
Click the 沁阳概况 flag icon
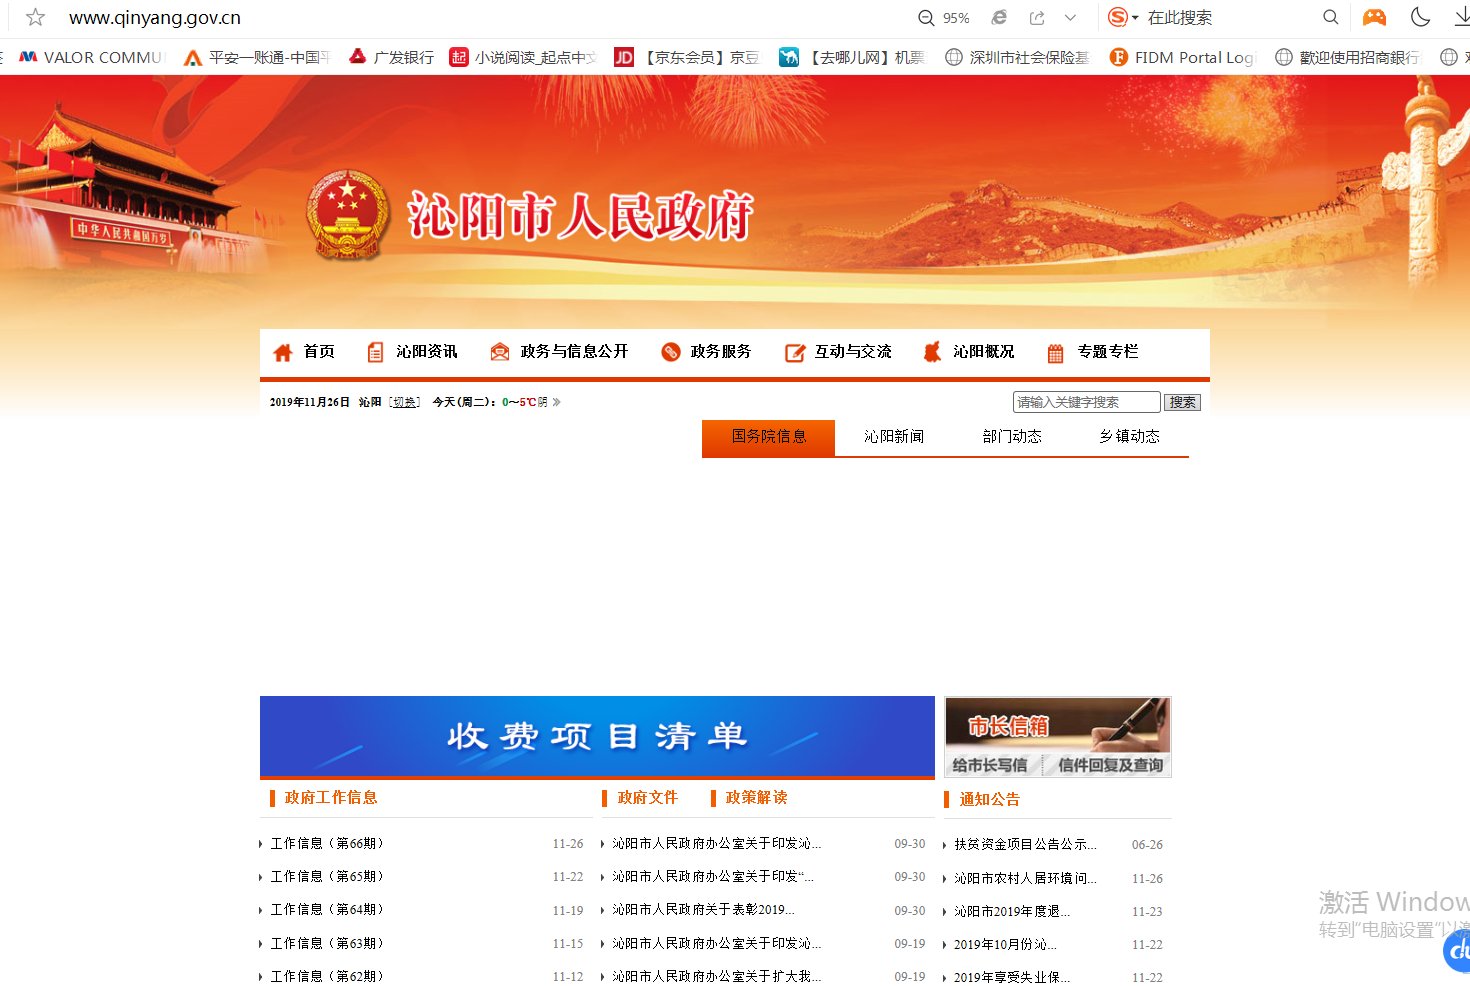click(x=930, y=351)
